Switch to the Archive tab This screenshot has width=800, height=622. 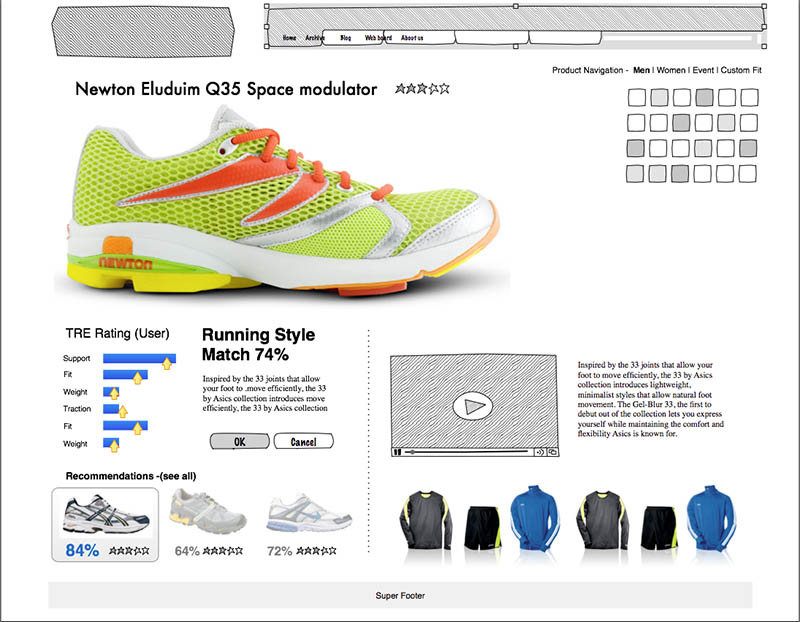(315, 38)
